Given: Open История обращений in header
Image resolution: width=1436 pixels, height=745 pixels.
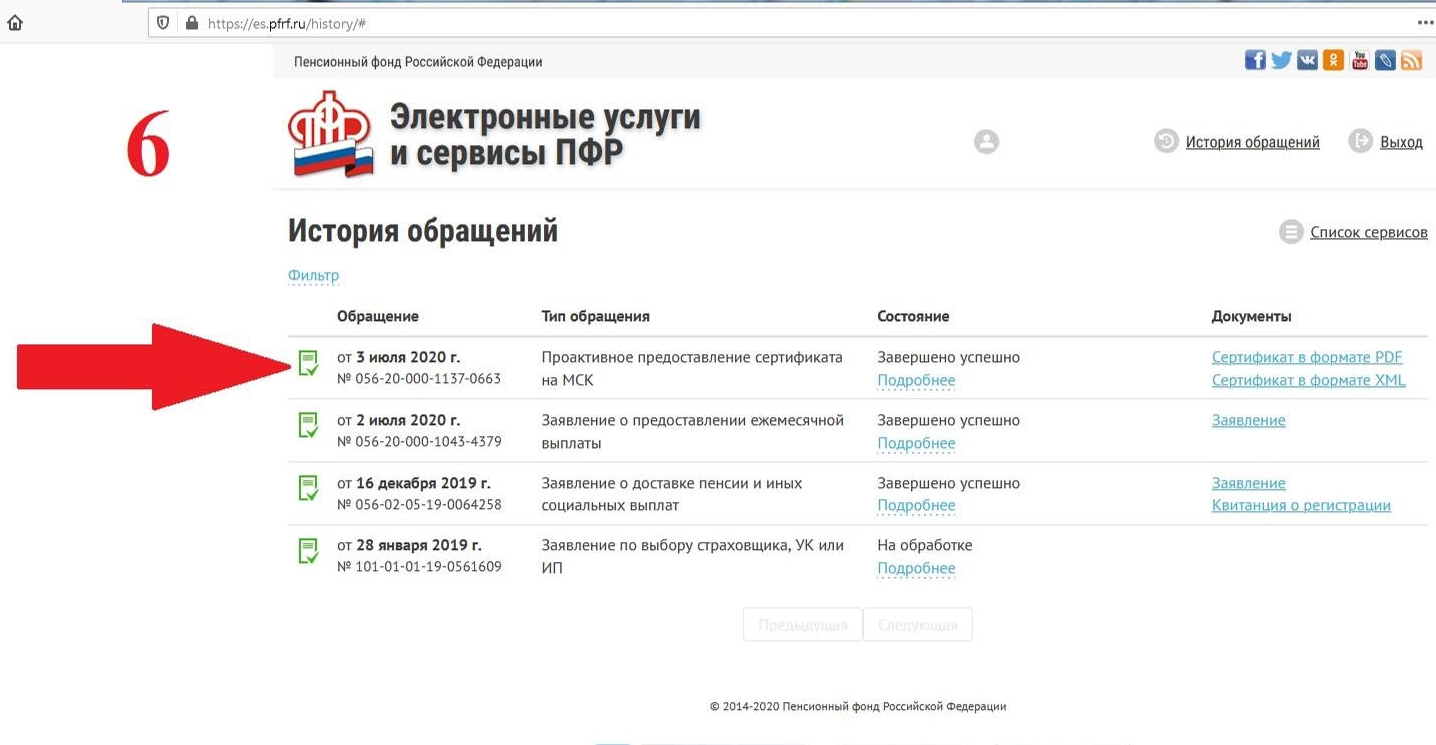Looking at the screenshot, I should pos(1252,142).
